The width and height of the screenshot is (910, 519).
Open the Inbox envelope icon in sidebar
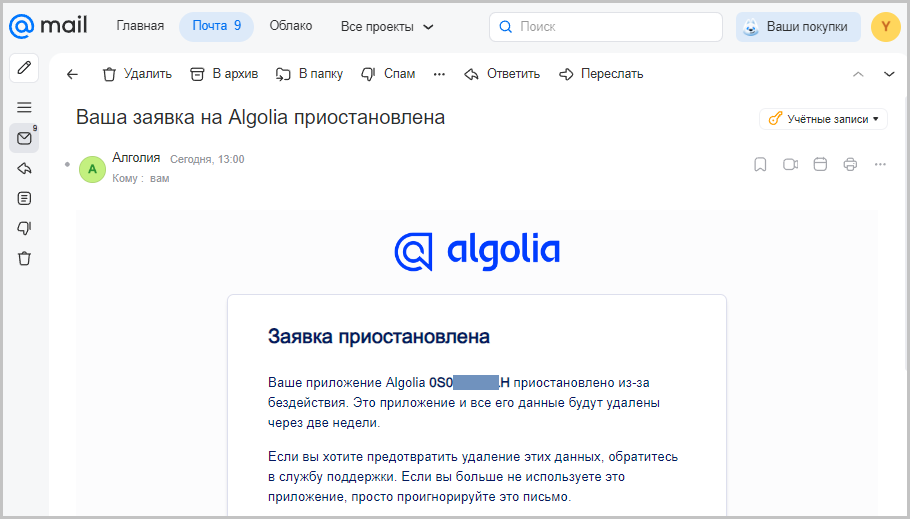(24, 138)
